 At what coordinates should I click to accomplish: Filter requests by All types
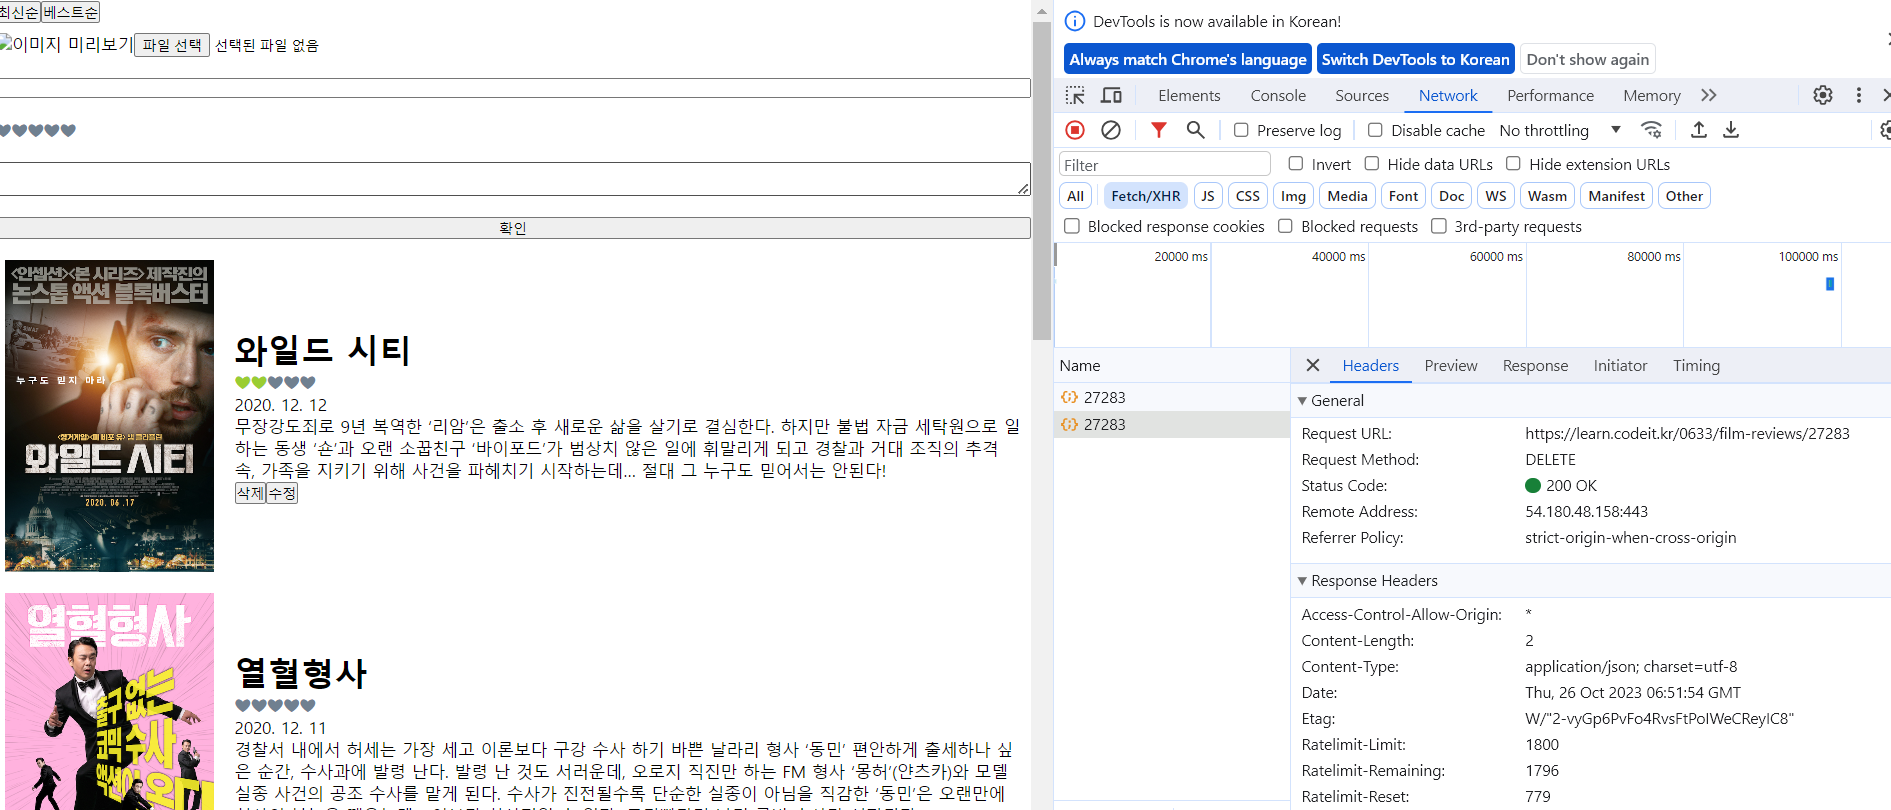click(x=1075, y=196)
